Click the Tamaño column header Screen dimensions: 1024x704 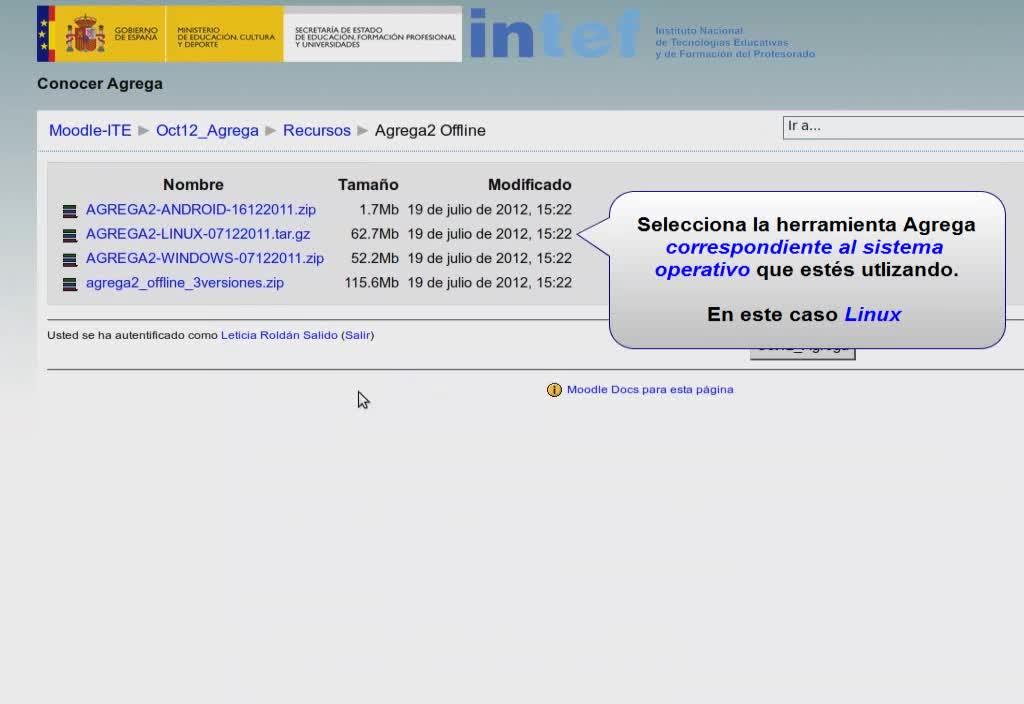tap(368, 185)
